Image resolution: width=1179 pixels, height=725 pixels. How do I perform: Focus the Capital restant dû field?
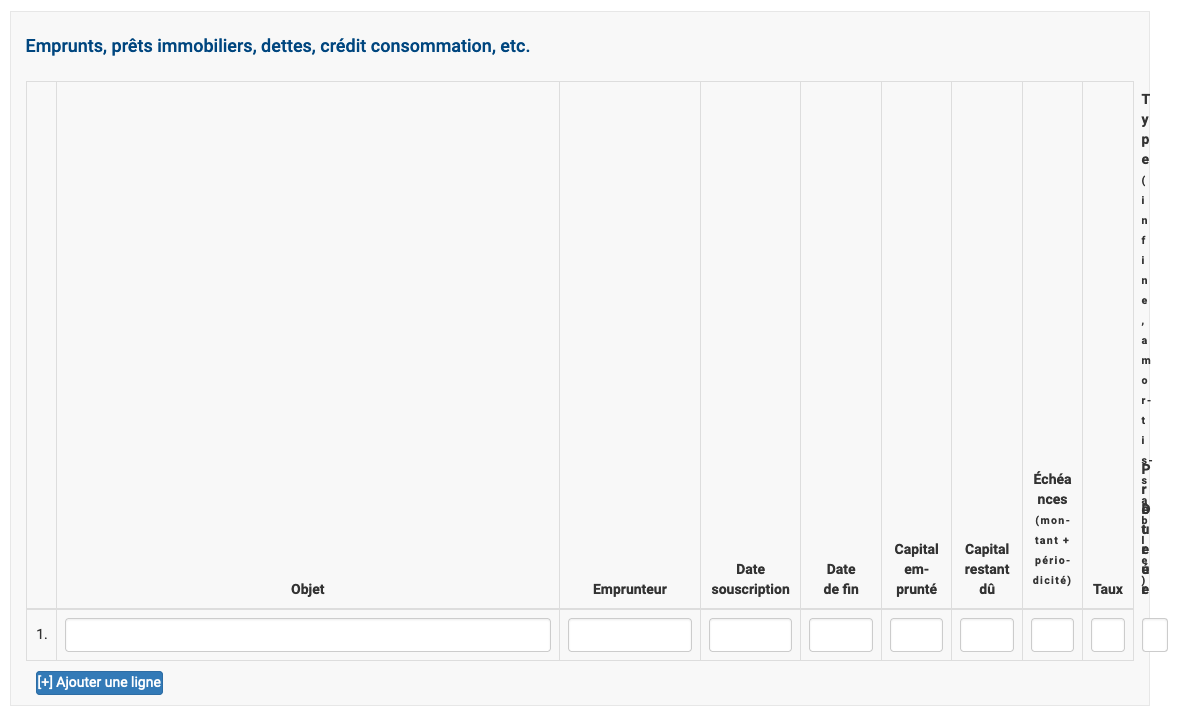tap(987, 635)
